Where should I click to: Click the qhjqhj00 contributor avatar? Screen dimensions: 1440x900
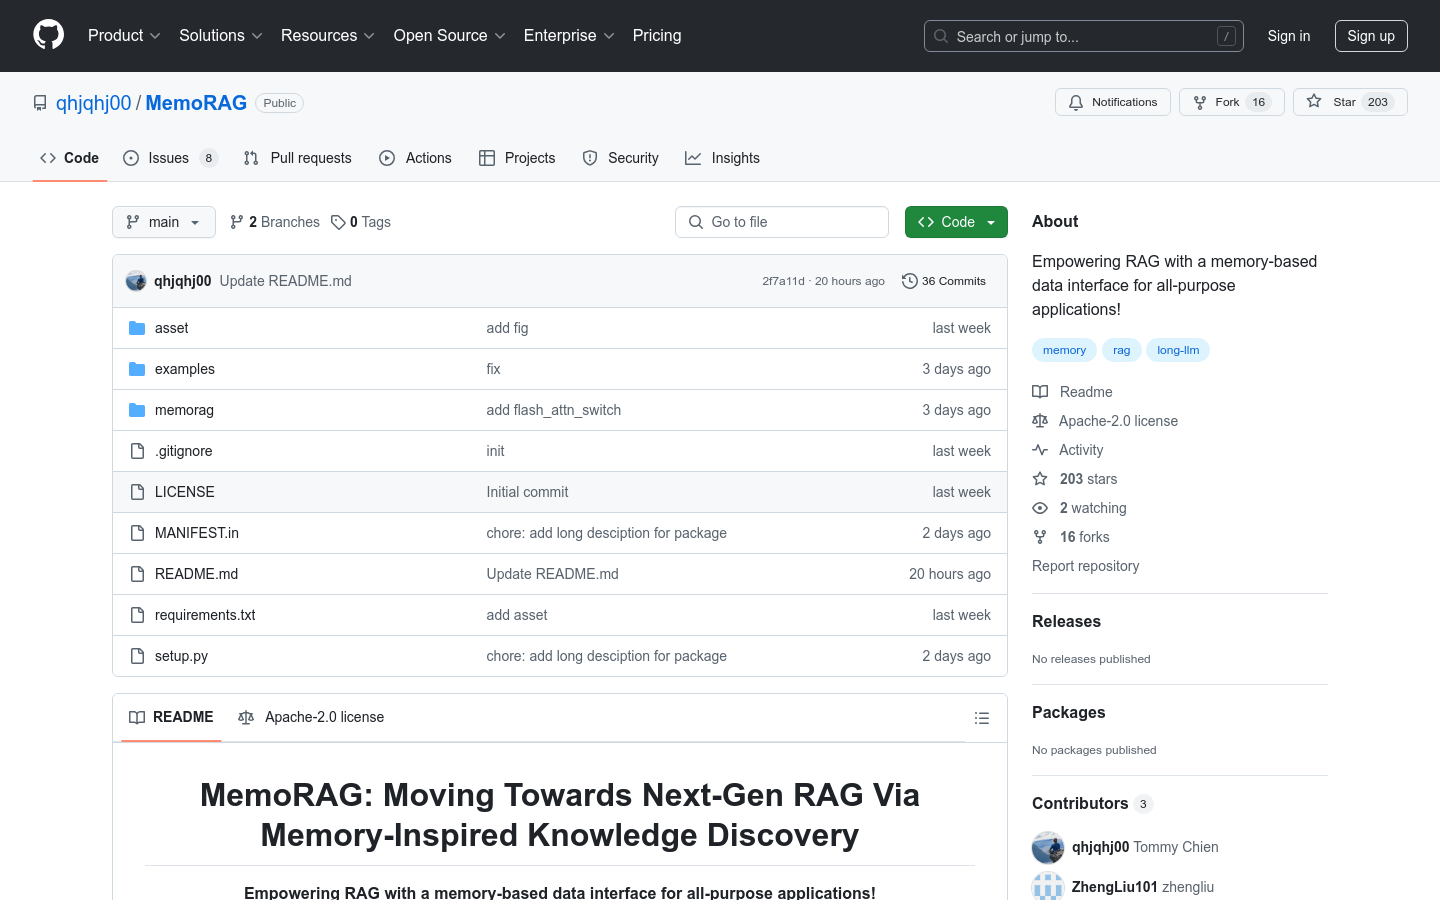click(x=1048, y=847)
